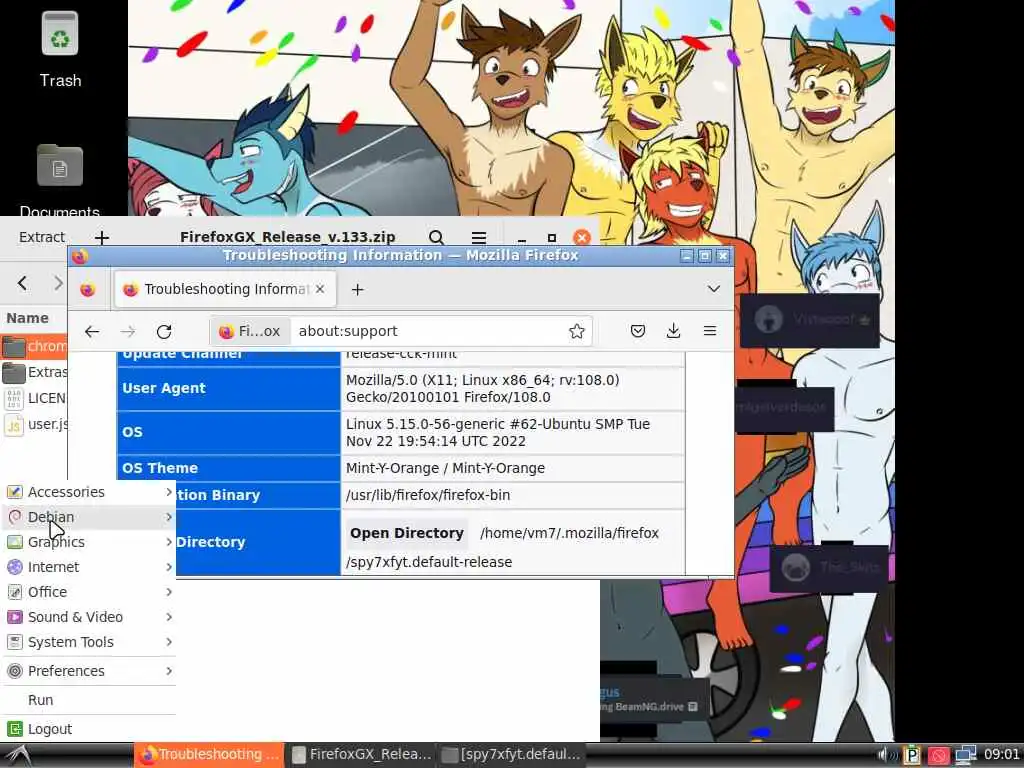Go forward in archive manager
The width and height of the screenshot is (1024, 768).
point(58,283)
